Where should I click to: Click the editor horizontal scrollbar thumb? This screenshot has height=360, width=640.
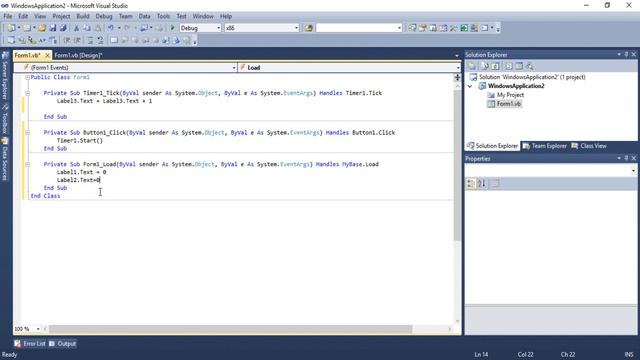231,329
